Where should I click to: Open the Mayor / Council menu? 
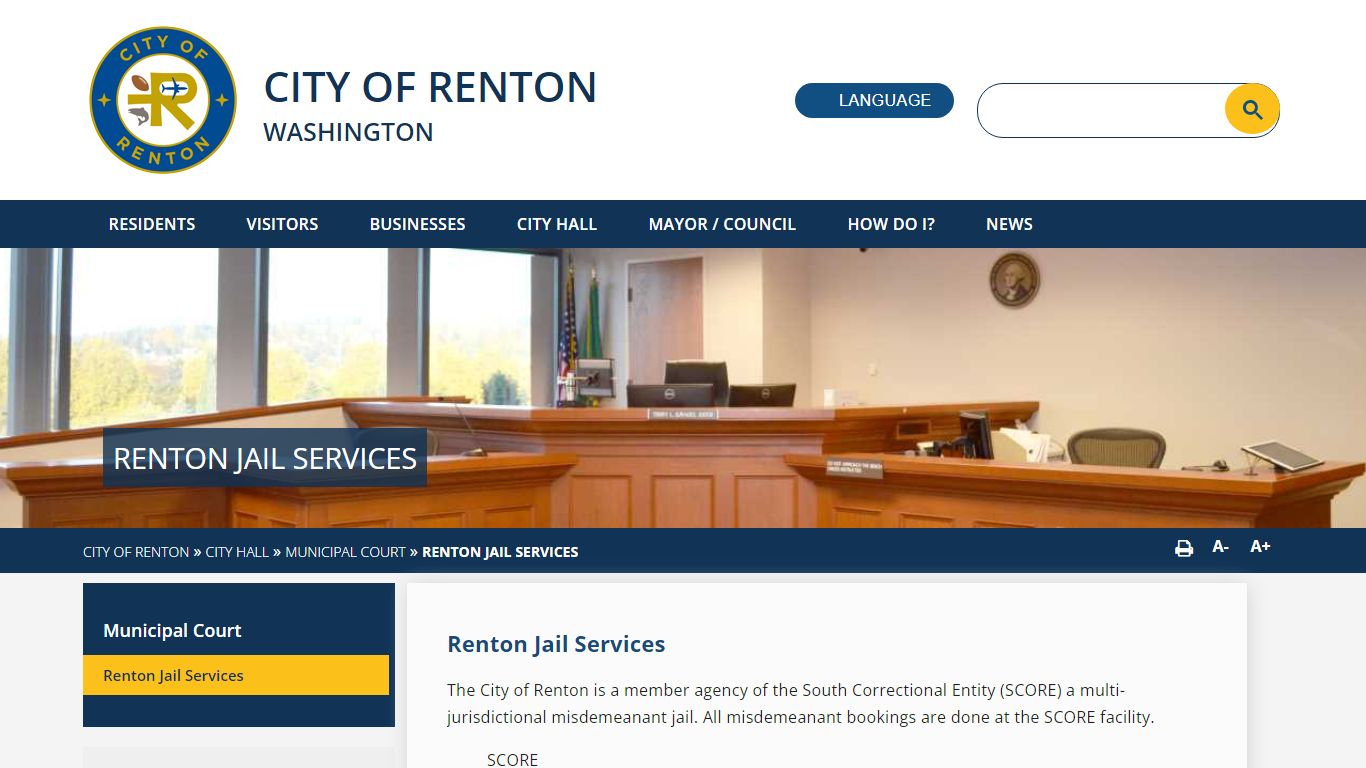pyautogui.click(x=722, y=224)
